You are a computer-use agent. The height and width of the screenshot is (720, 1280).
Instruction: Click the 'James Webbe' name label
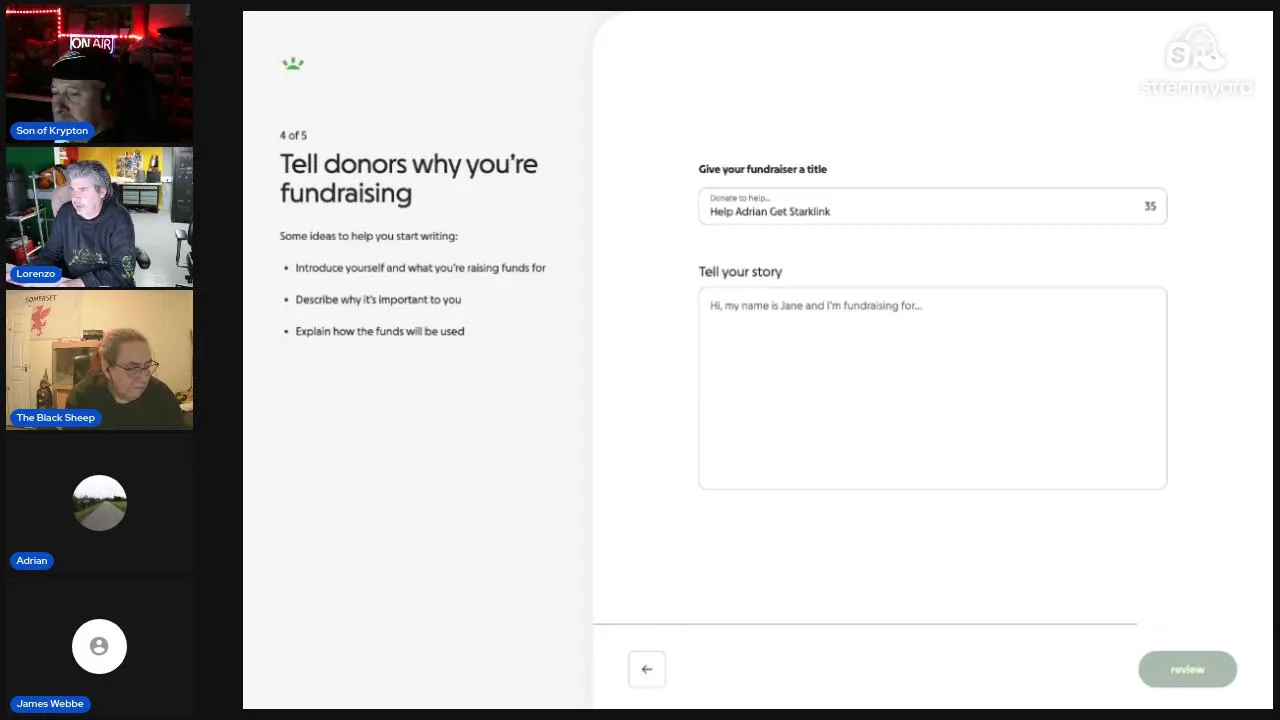pyautogui.click(x=50, y=704)
